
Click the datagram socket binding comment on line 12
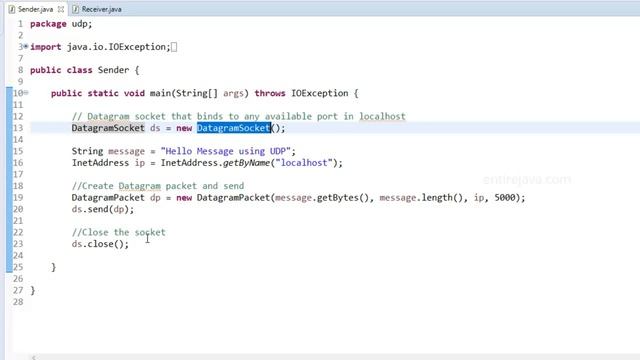pyautogui.click(x=239, y=117)
